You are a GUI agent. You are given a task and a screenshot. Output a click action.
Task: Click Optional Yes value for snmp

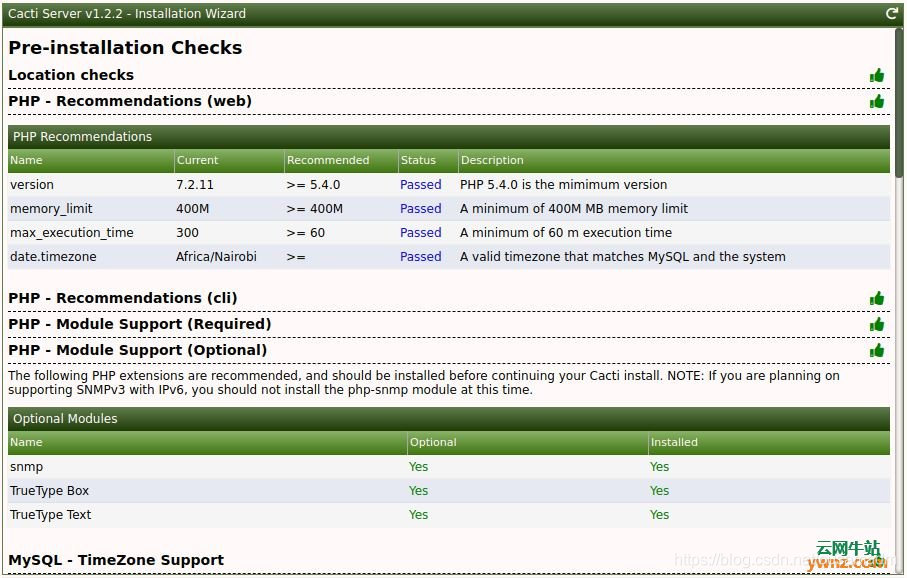click(418, 467)
